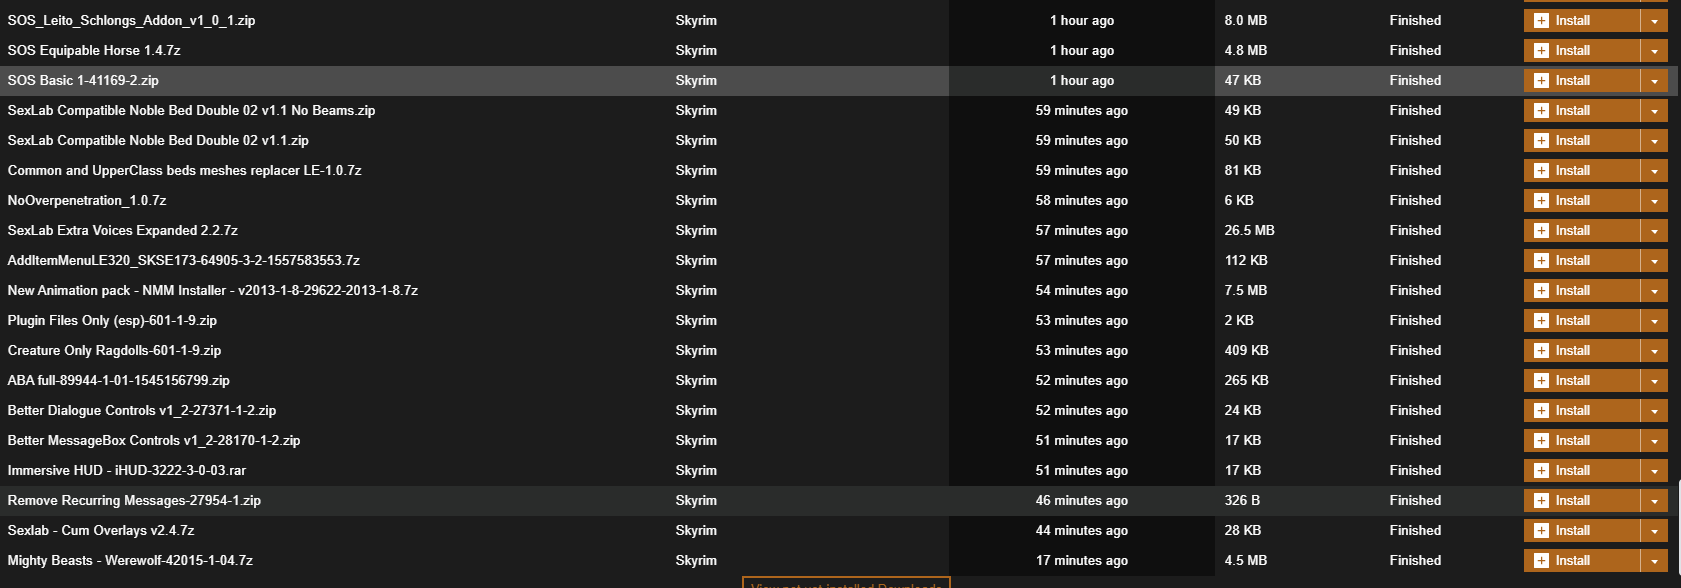The image size is (1681, 588).
Task: Open install options arrow for SOS Basic
Action: [x=1654, y=80]
